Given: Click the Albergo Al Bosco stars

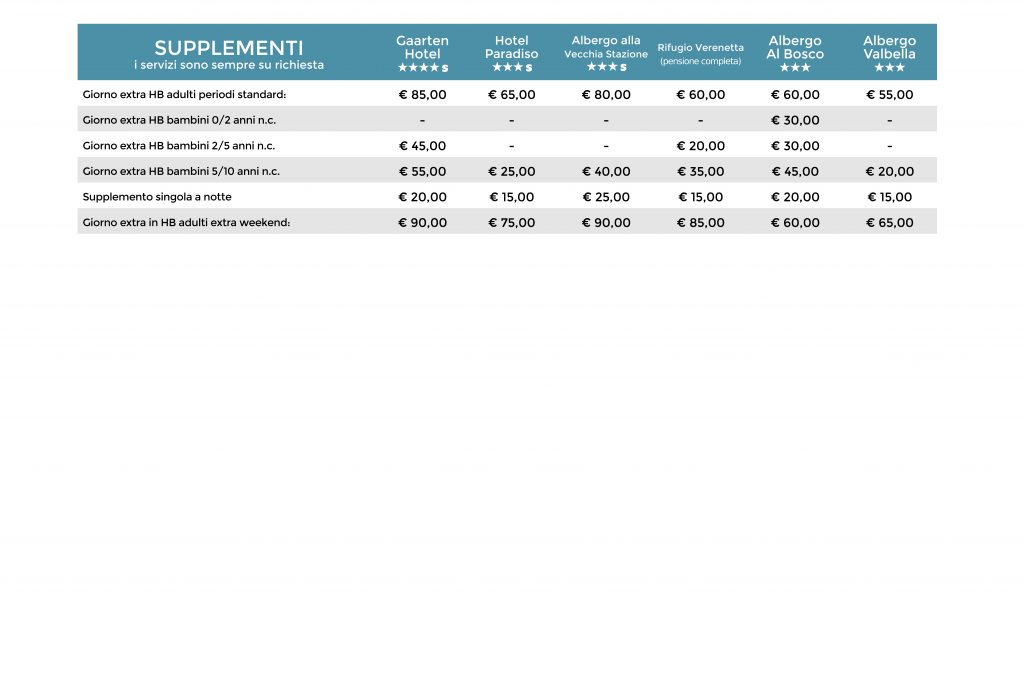Looking at the screenshot, I should (x=795, y=67).
